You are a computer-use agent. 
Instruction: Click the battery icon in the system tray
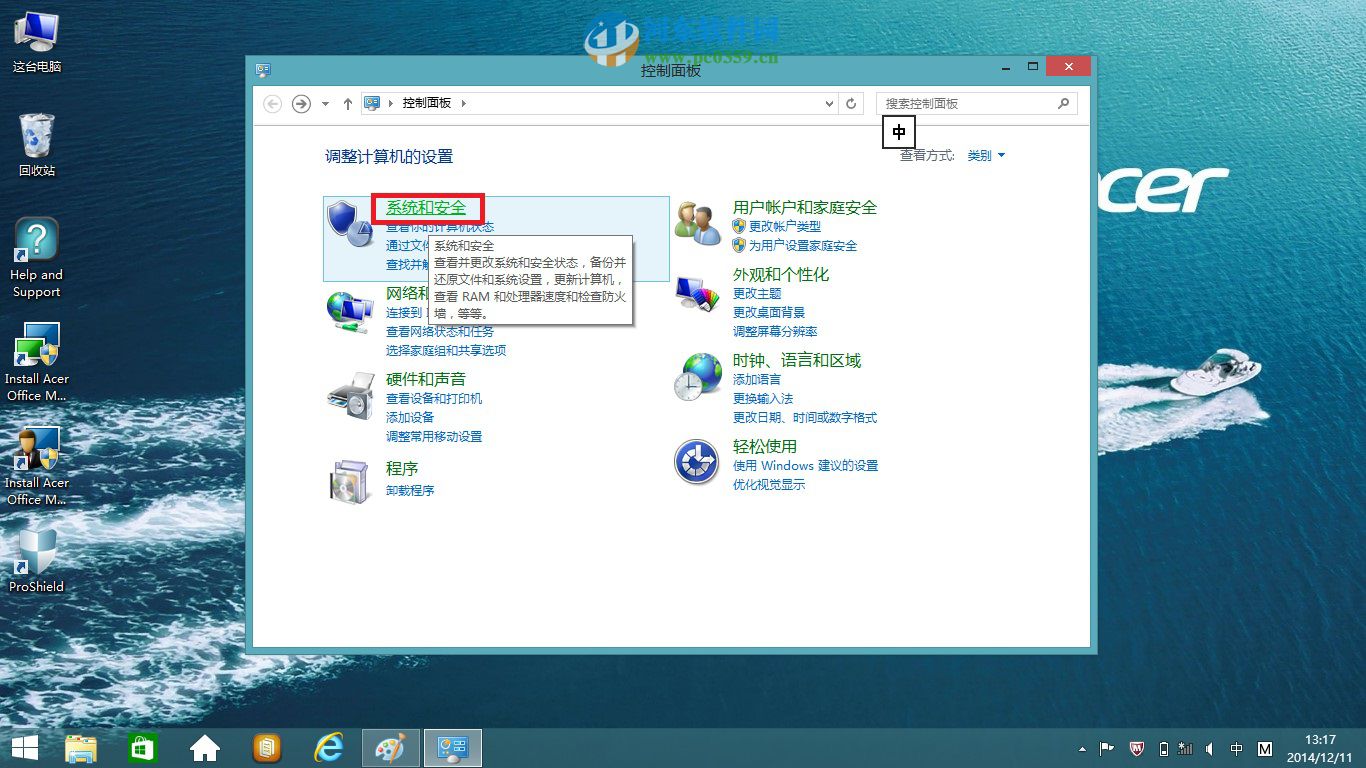click(x=1163, y=748)
